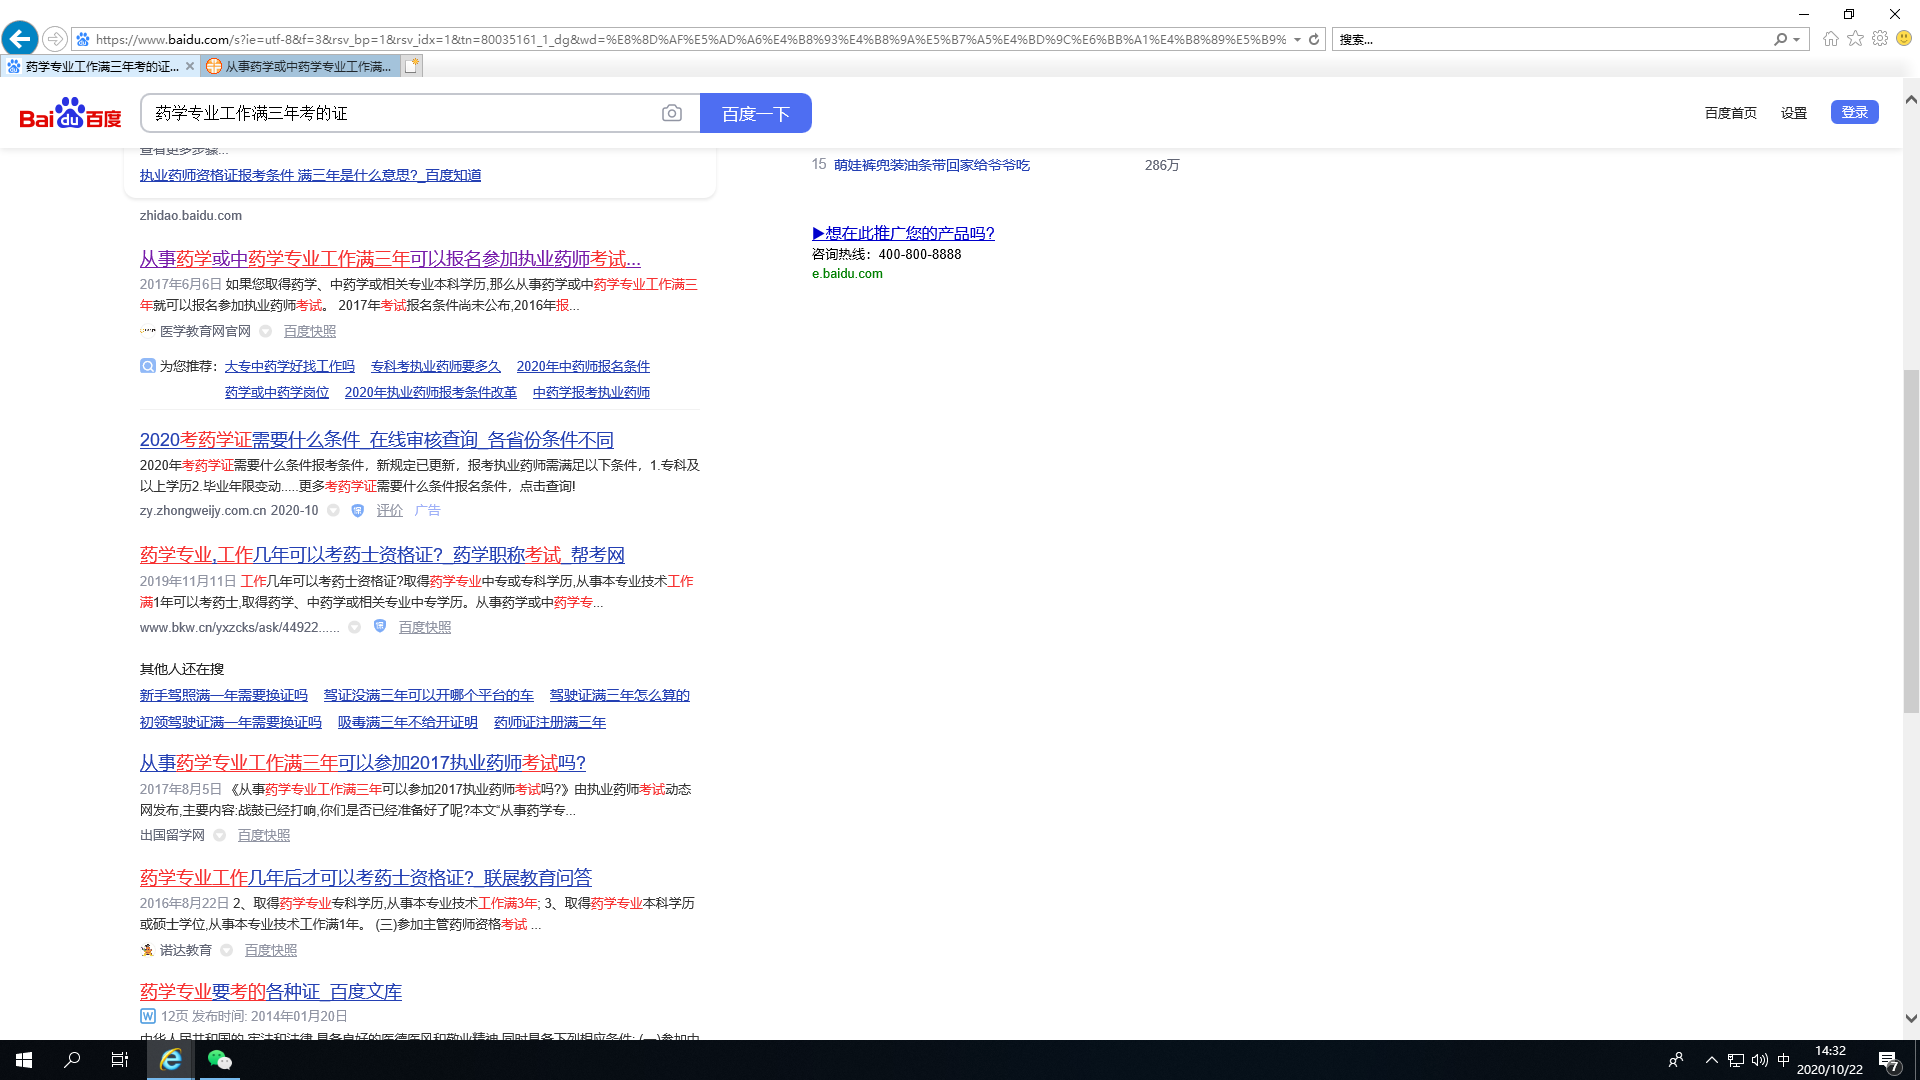Open a new blank tab

412,66
